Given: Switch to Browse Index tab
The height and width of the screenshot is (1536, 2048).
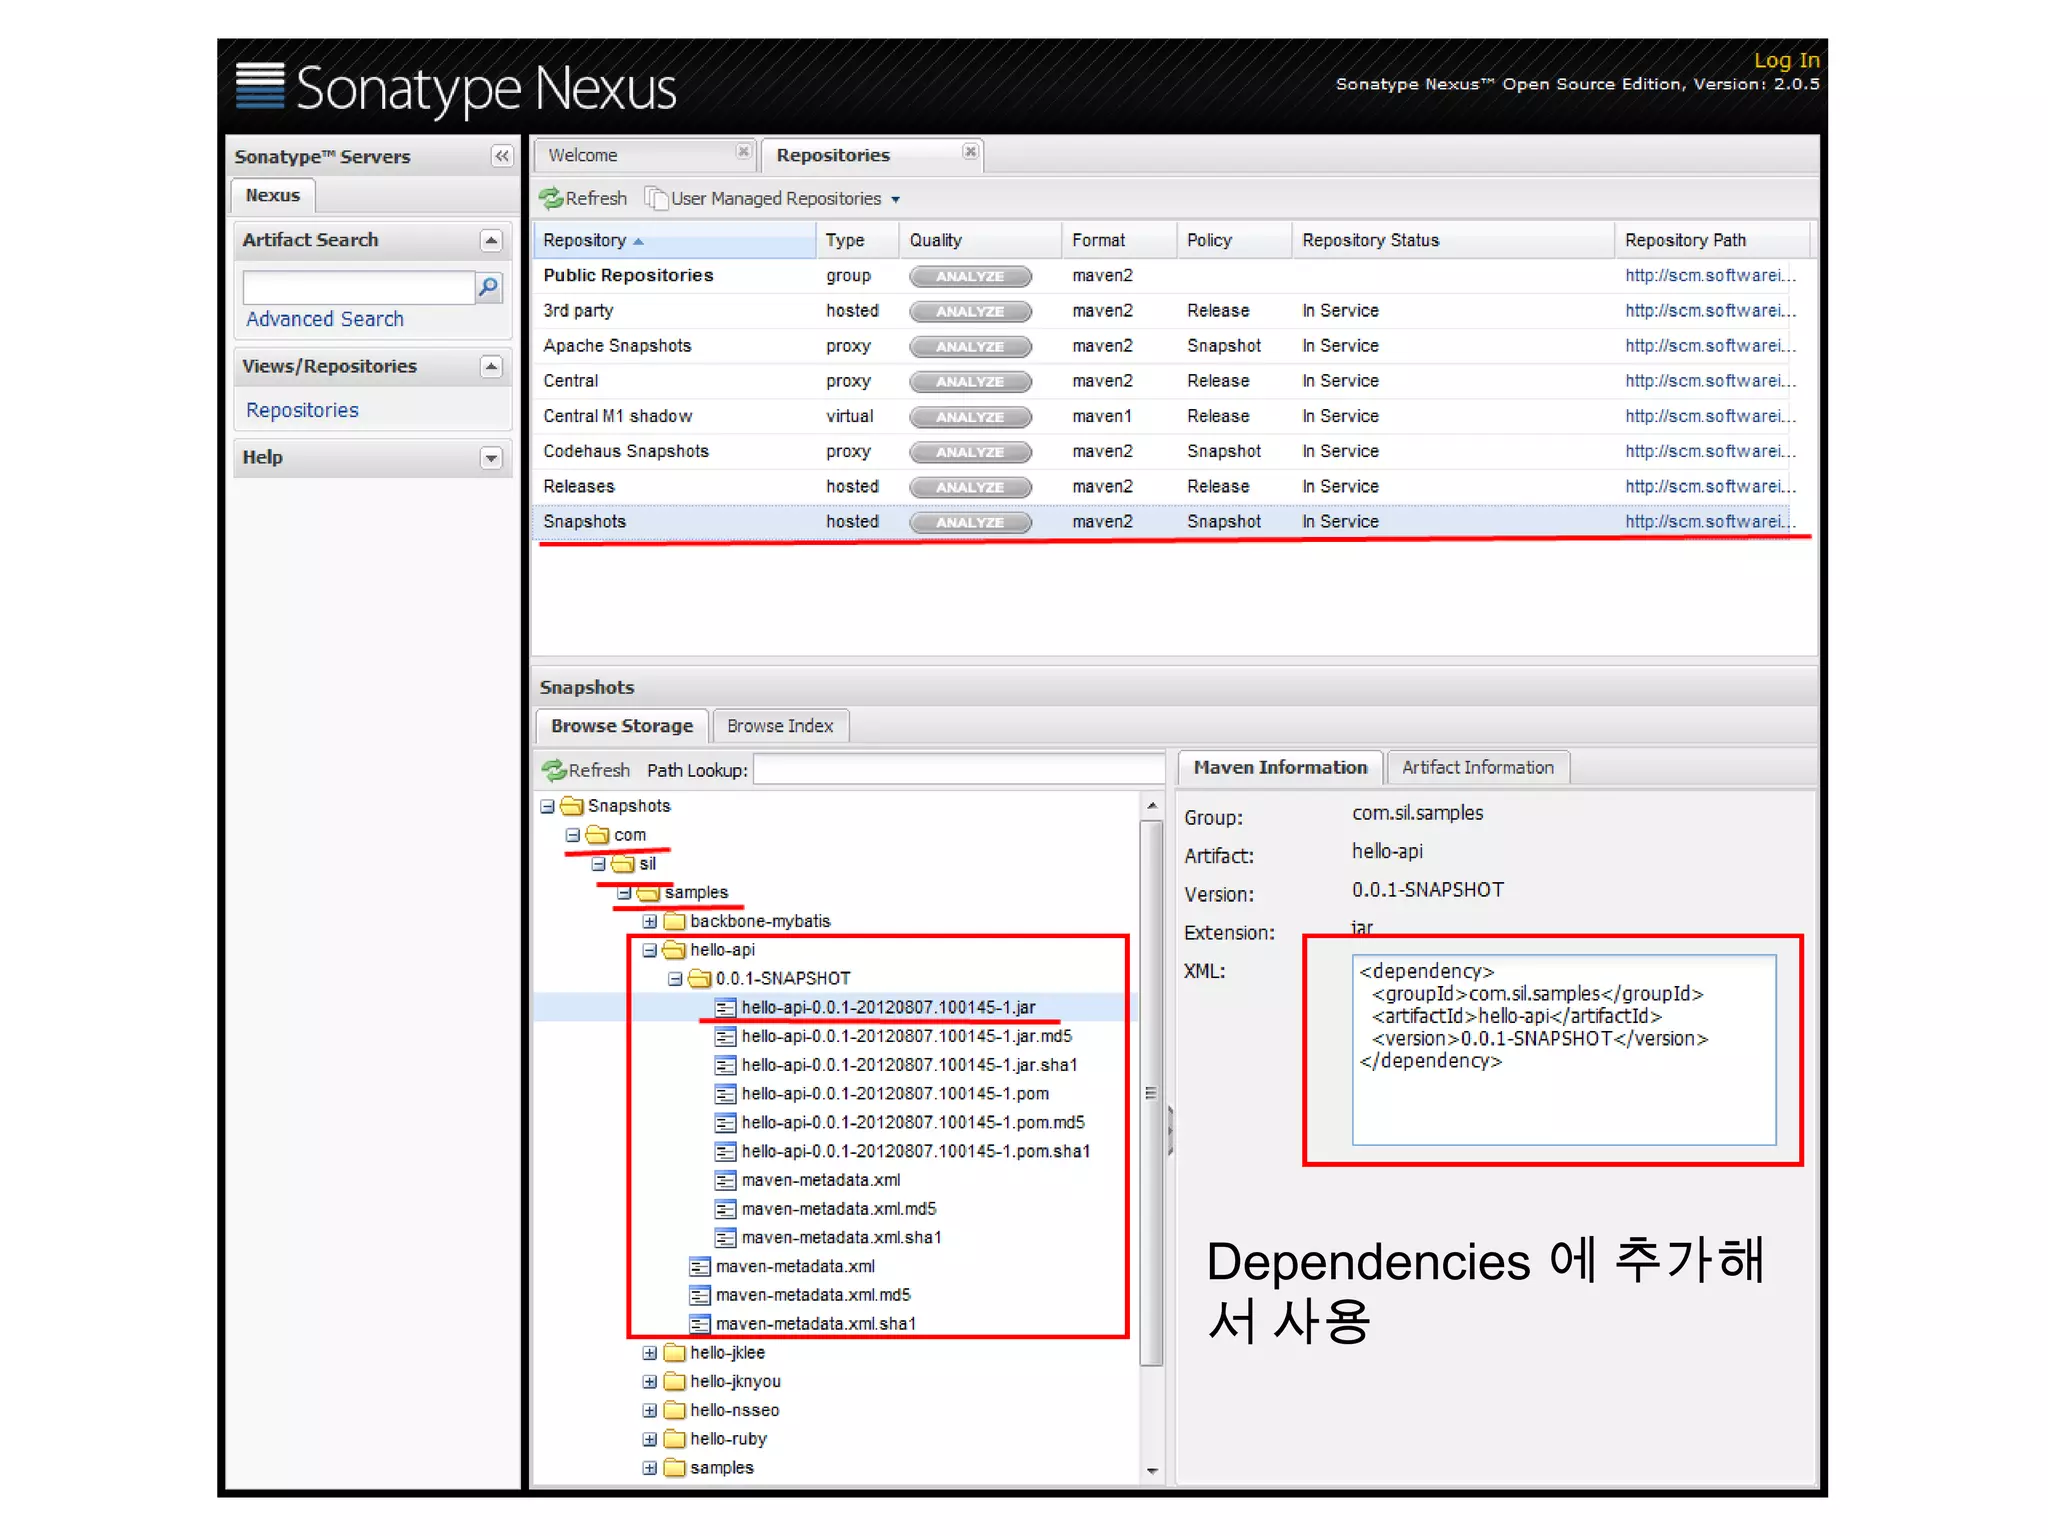Looking at the screenshot, I should tap(779, 726).
